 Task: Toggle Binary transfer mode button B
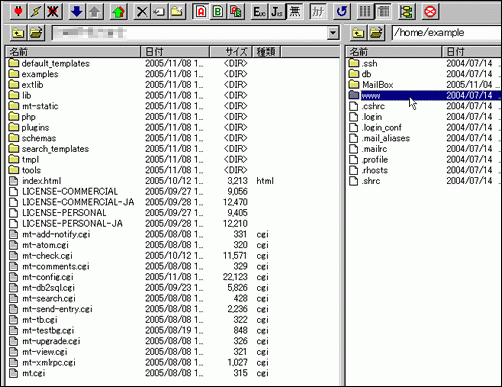[x=218, y=12]
